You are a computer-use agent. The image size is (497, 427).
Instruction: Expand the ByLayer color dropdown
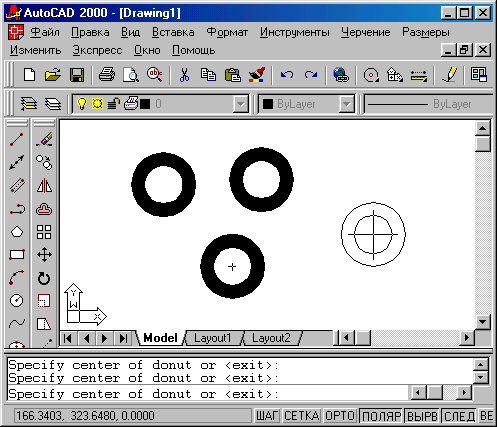click(347, 104)
